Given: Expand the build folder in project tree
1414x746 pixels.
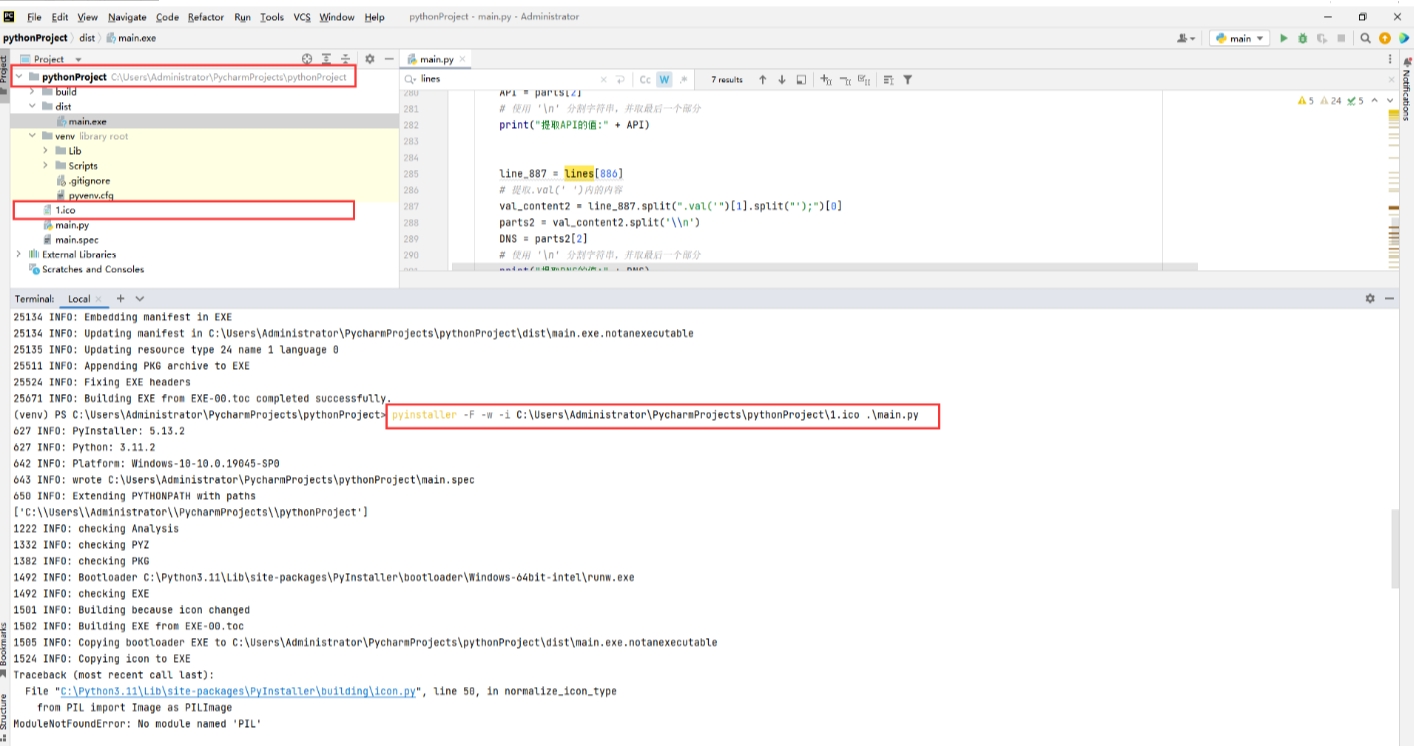Looking at the screenshot, I should tap(33, 91).
